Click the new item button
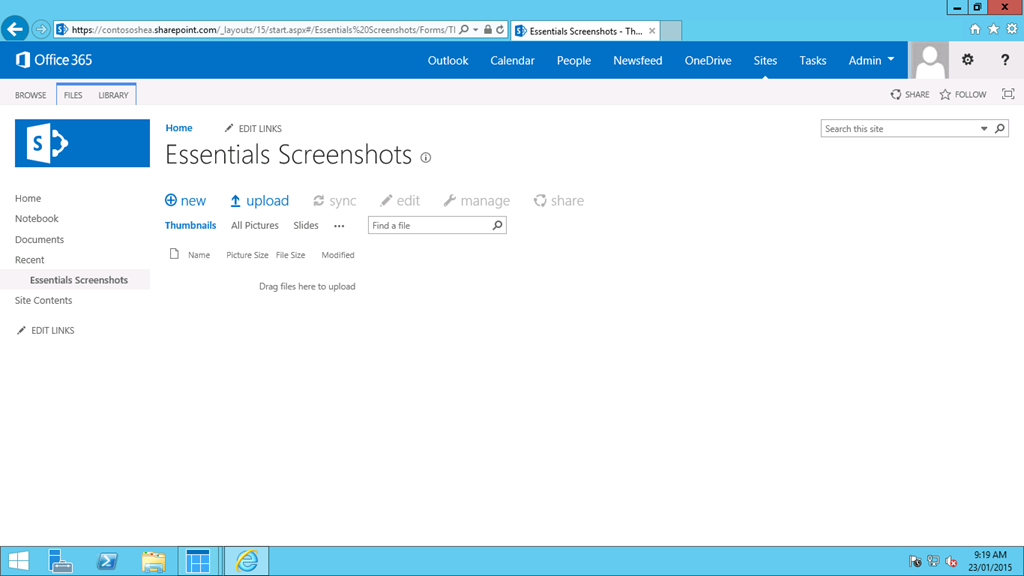This screenshot has width=1024, height=576. pyautogui.click(x=185, y=201)
